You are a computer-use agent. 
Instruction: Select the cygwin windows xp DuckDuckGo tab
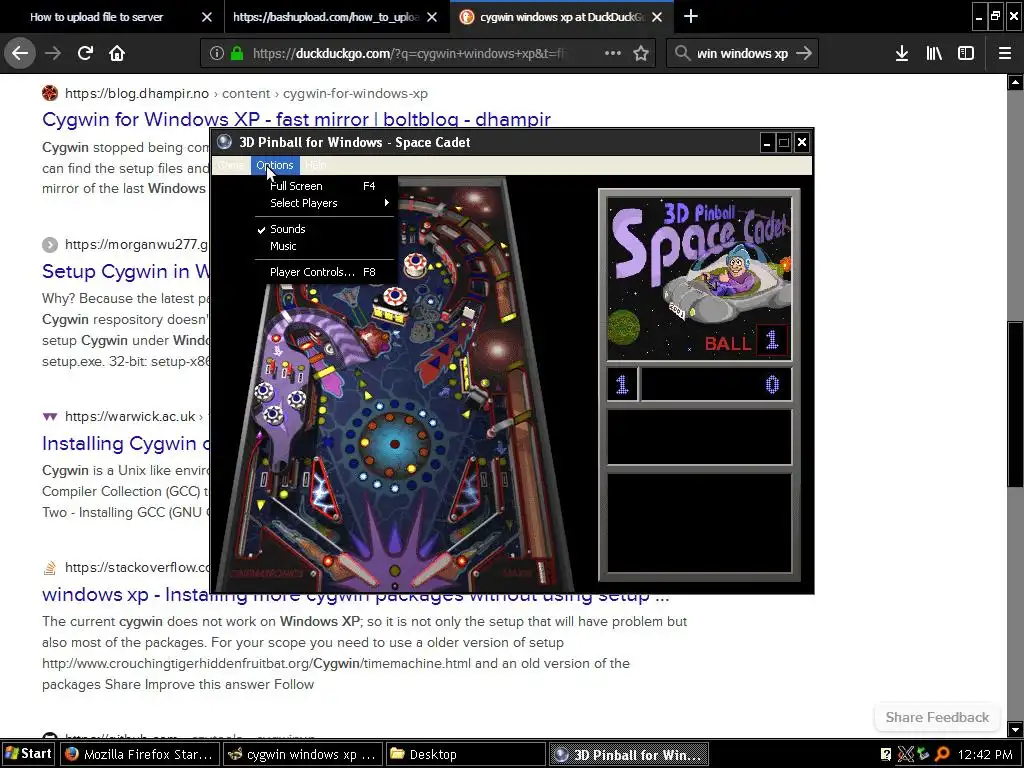(x=560, y=17)
